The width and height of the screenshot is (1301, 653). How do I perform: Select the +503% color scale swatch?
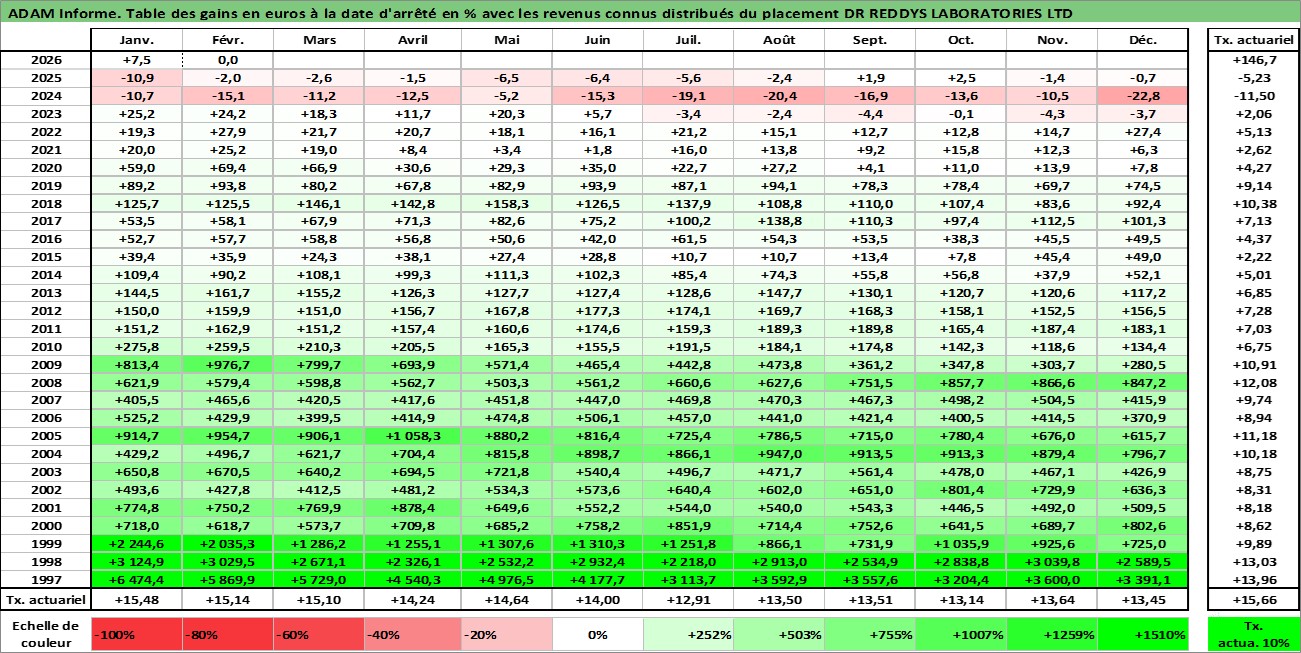779,634
